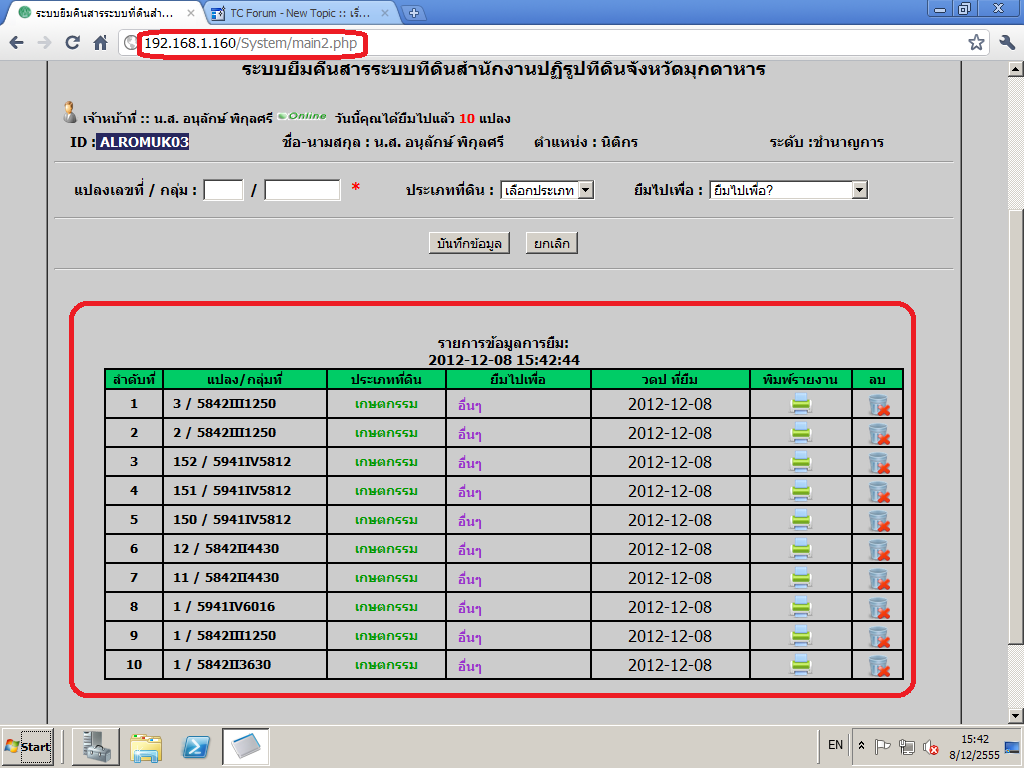
Task: Open the Start menu
Action: click(x=27, y=746)
